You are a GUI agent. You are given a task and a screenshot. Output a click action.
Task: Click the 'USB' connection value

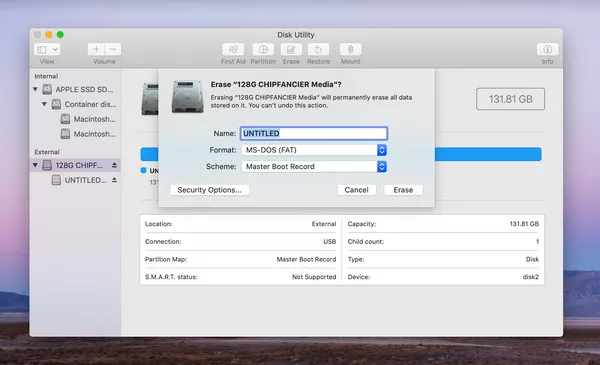click(329, 241)
